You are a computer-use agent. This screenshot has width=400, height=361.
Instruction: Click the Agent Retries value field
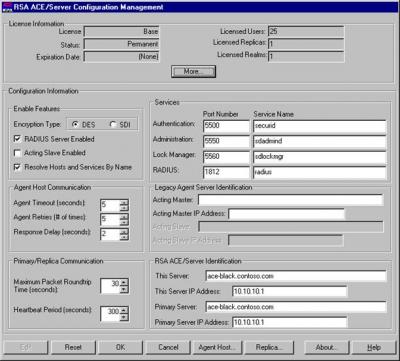click(x=110, y=220)
